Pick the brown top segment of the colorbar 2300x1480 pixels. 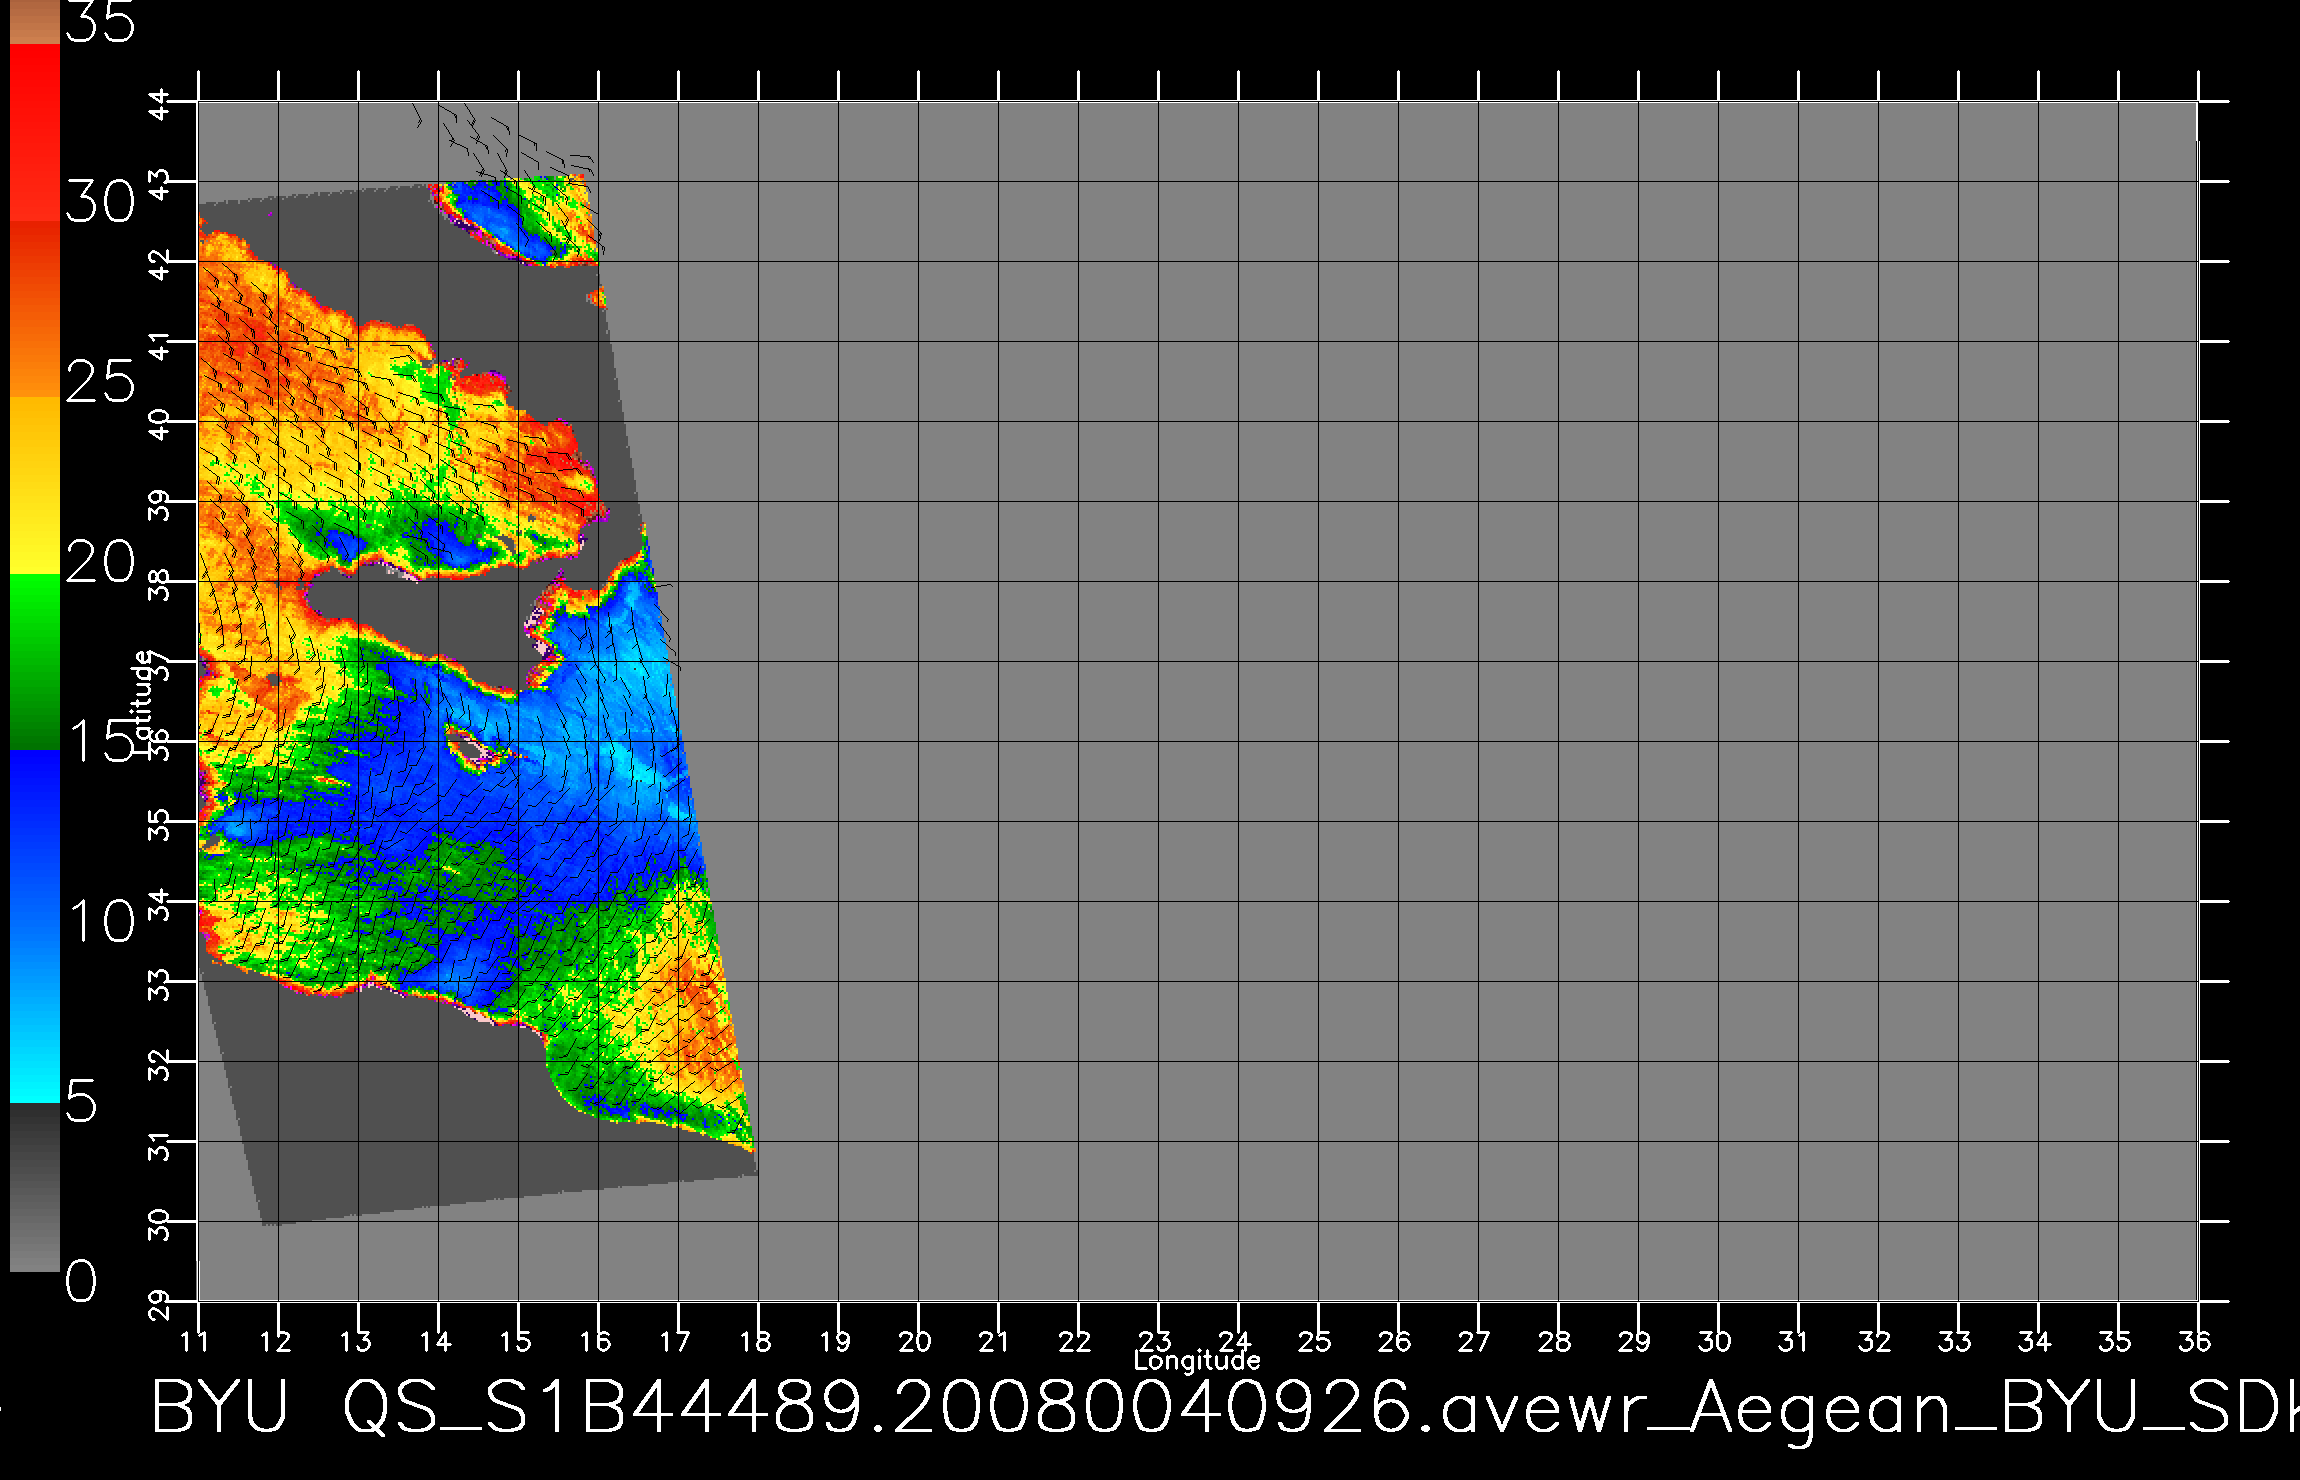tap(35, 21)
